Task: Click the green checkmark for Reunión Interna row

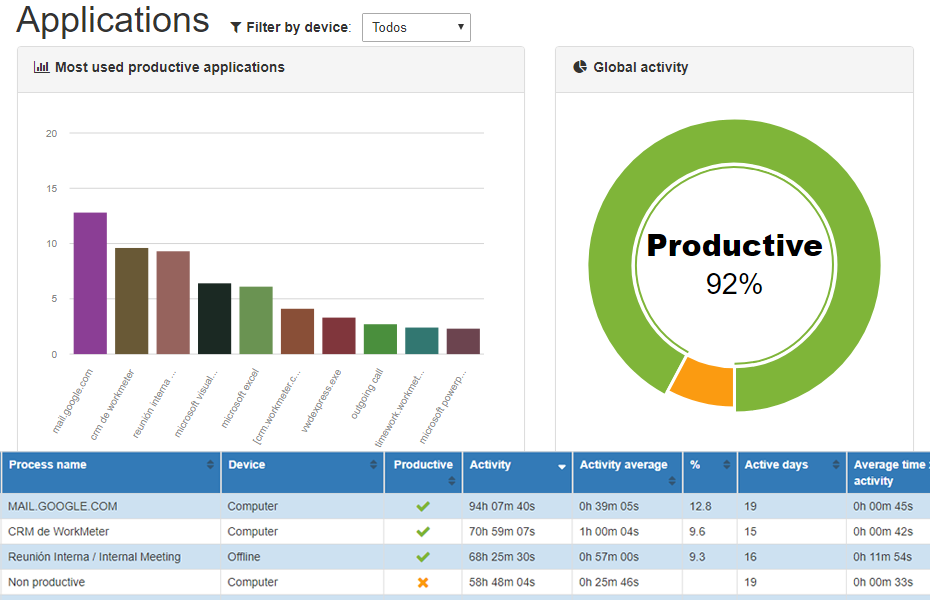Action: click(423, 557)
